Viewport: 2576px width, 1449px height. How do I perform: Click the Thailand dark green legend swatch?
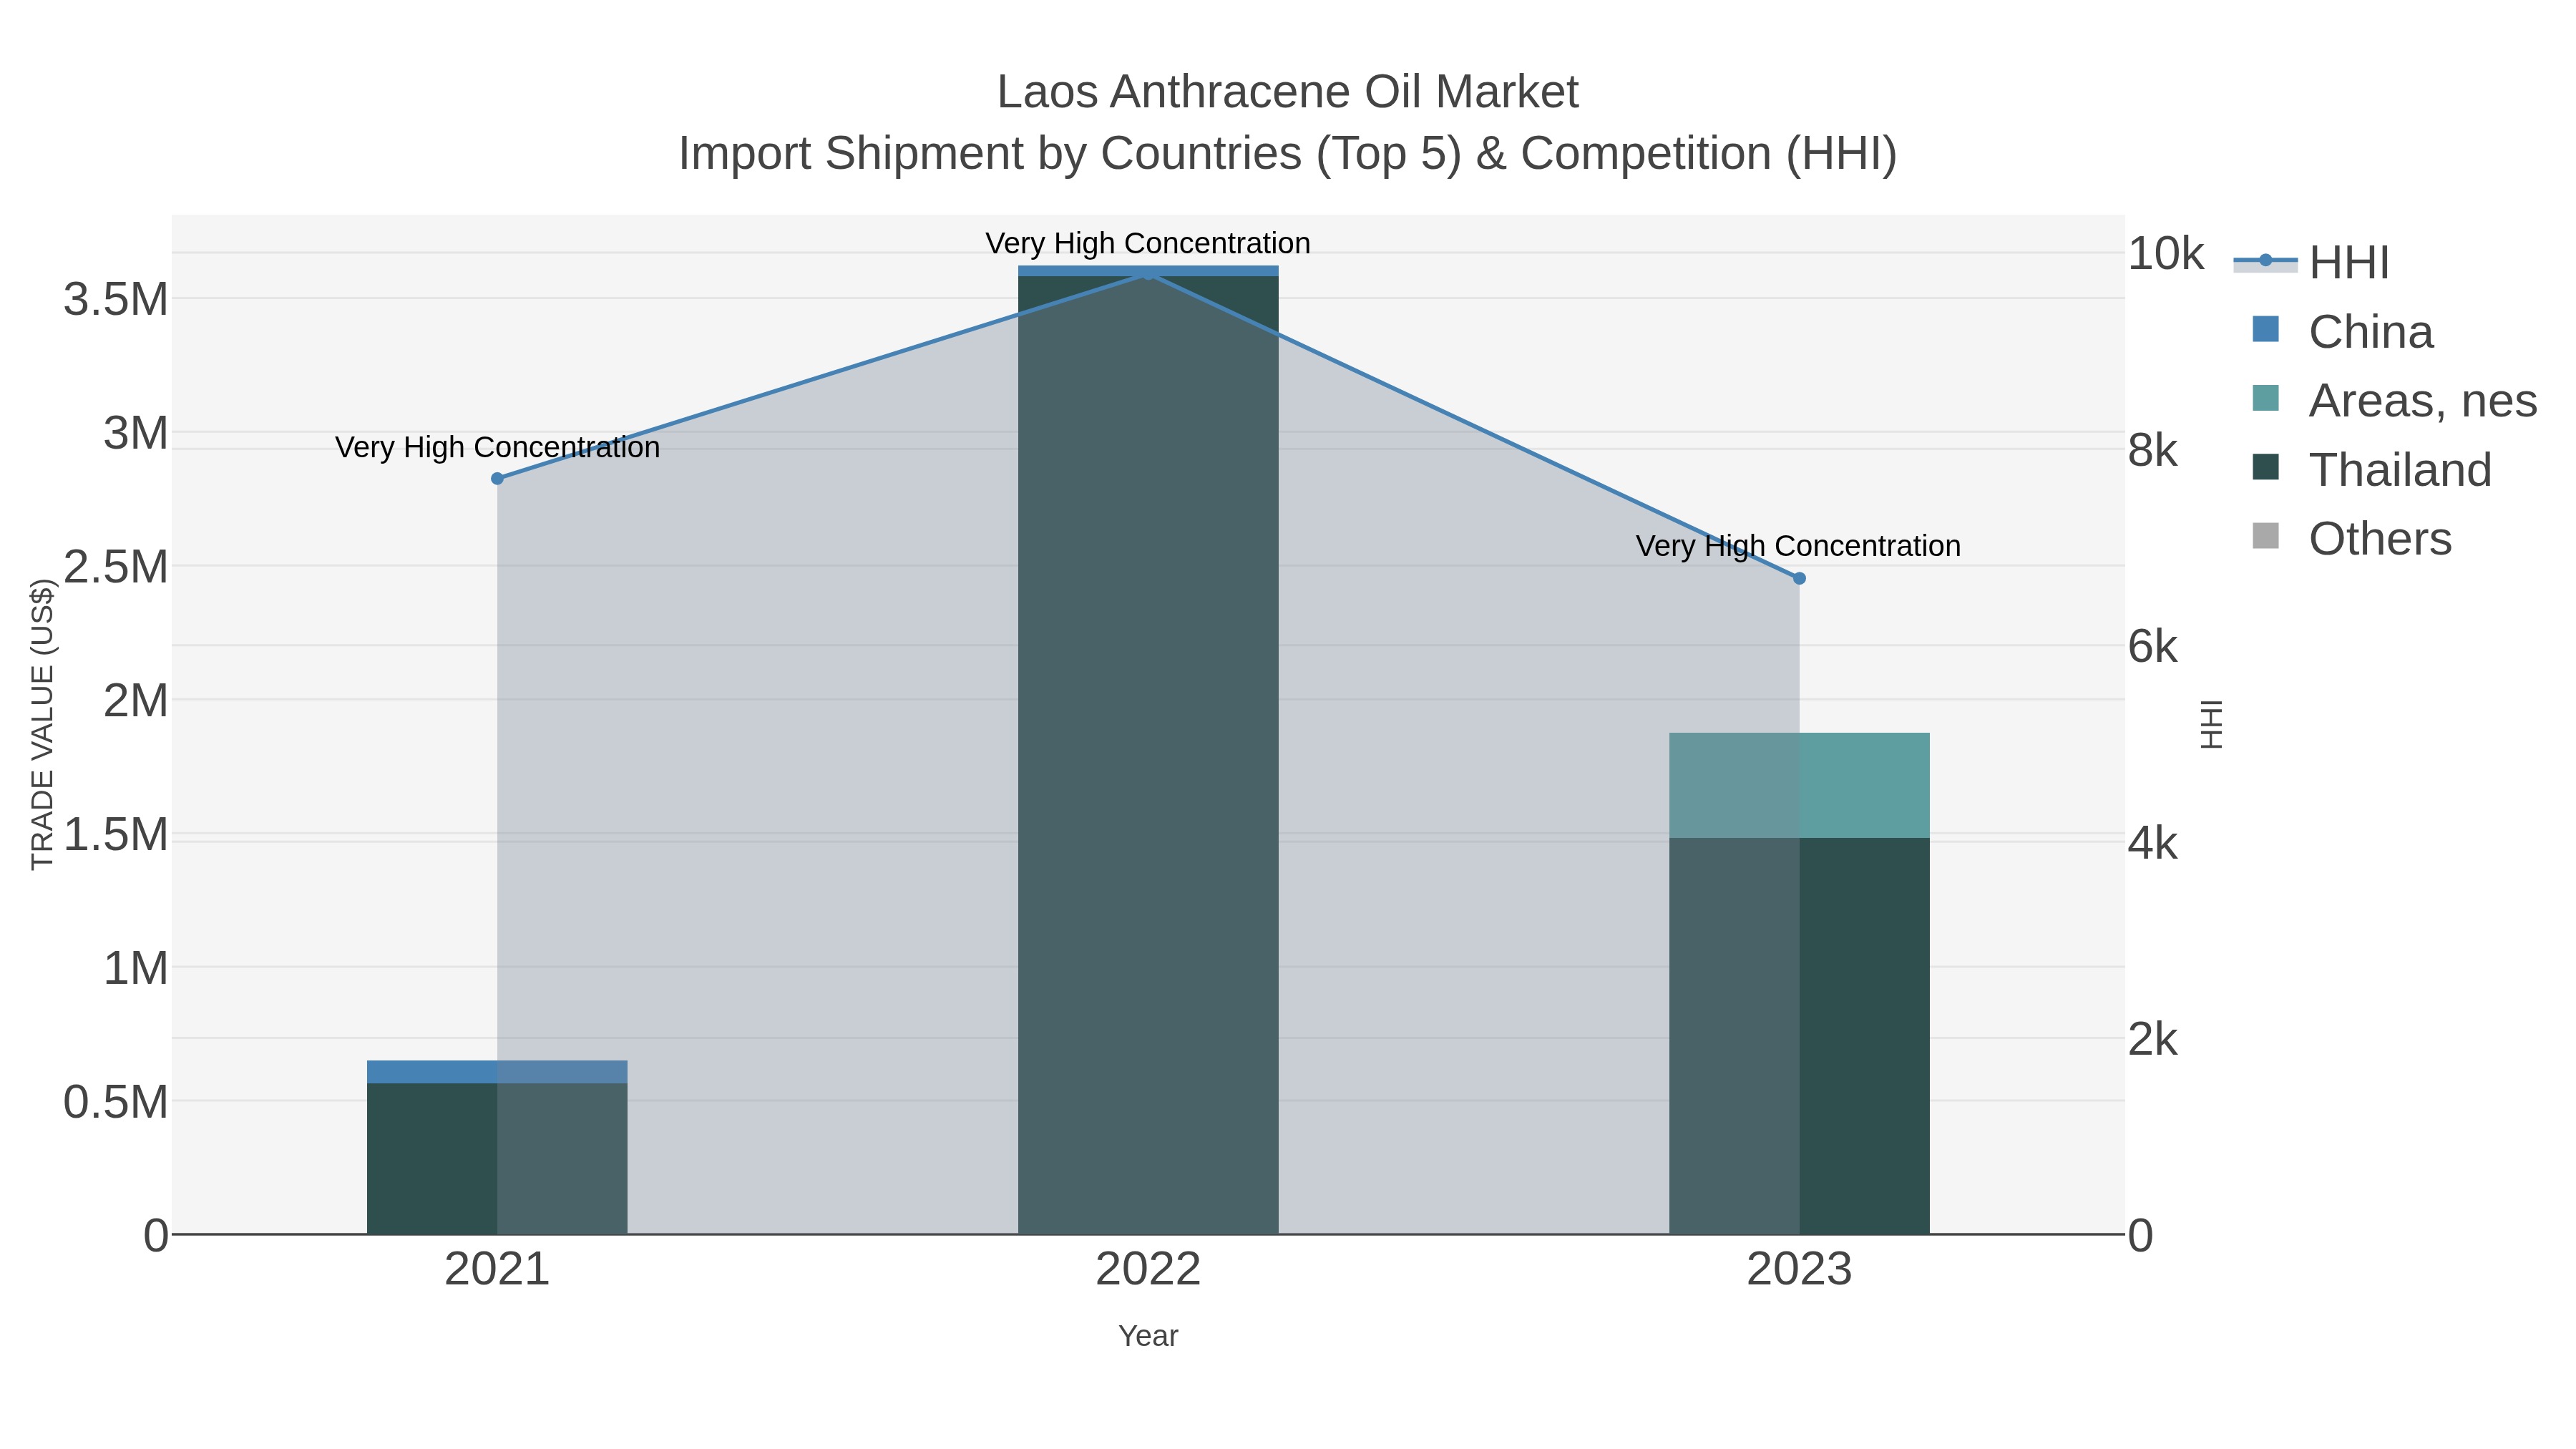[x=2265, y=467]
